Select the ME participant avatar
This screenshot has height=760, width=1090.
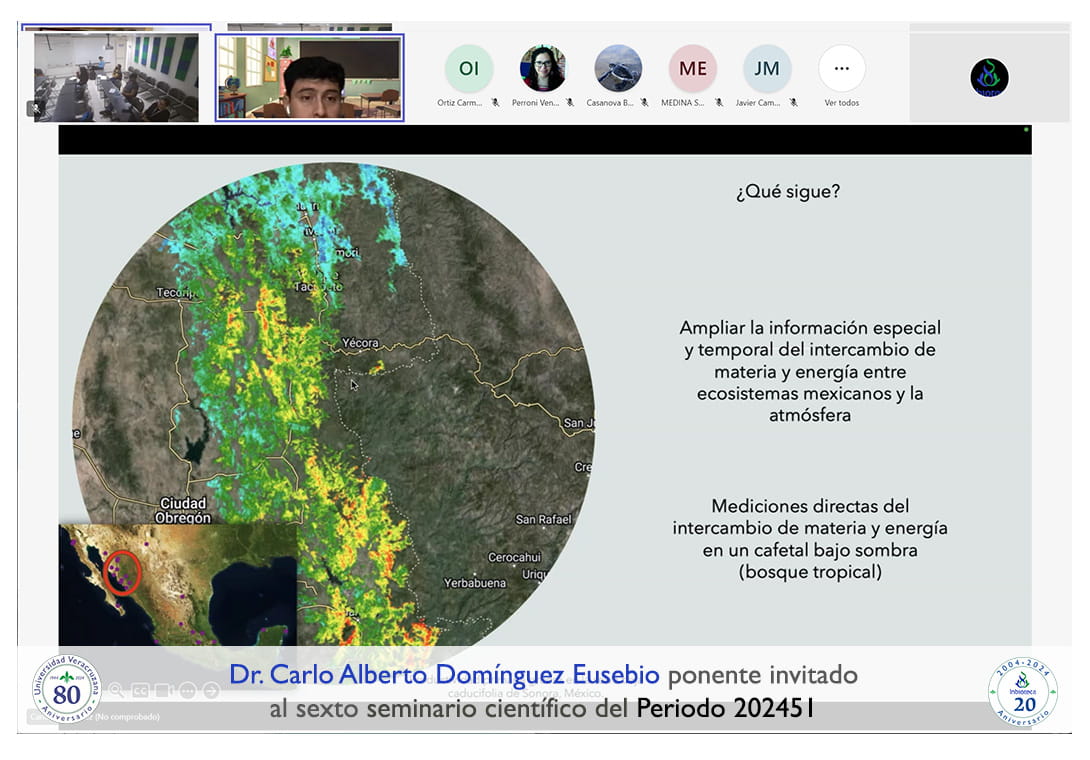coord(692,69)
